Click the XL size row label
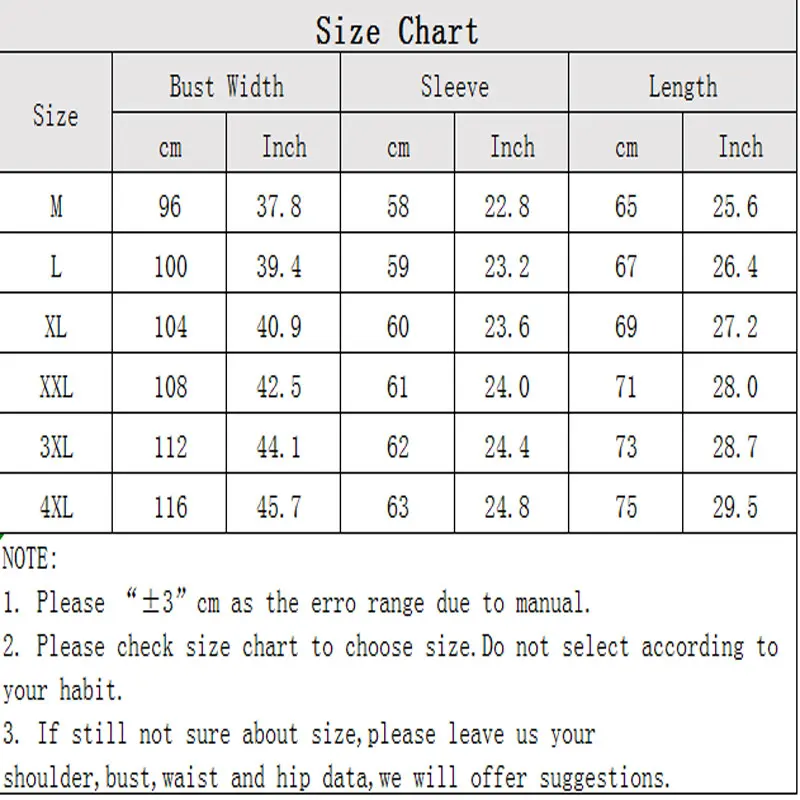The width and height of the screenshot is (800, 800). tap(56, 327)
